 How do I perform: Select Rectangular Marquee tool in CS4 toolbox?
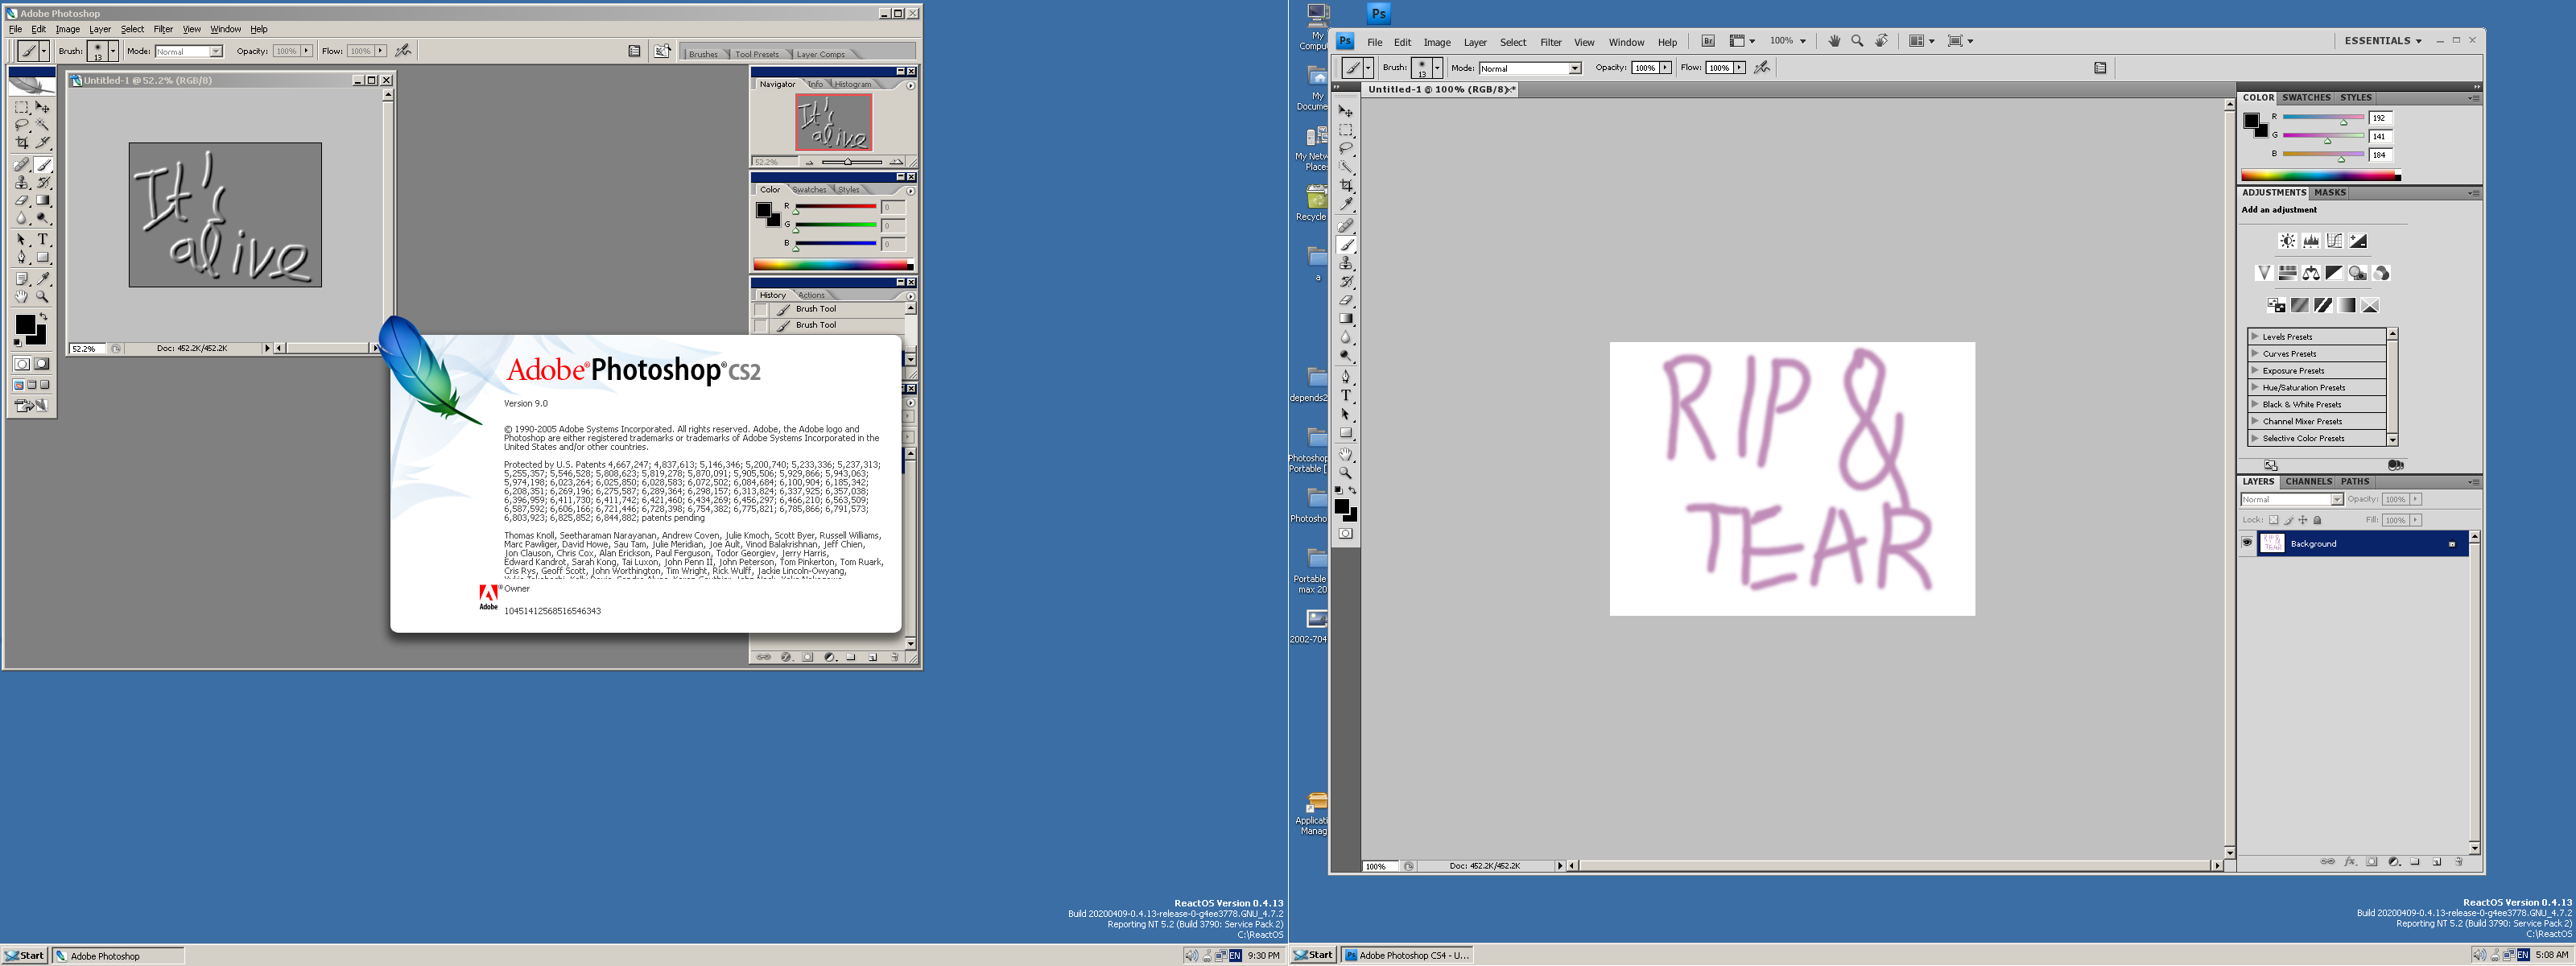pos(1346,130)
